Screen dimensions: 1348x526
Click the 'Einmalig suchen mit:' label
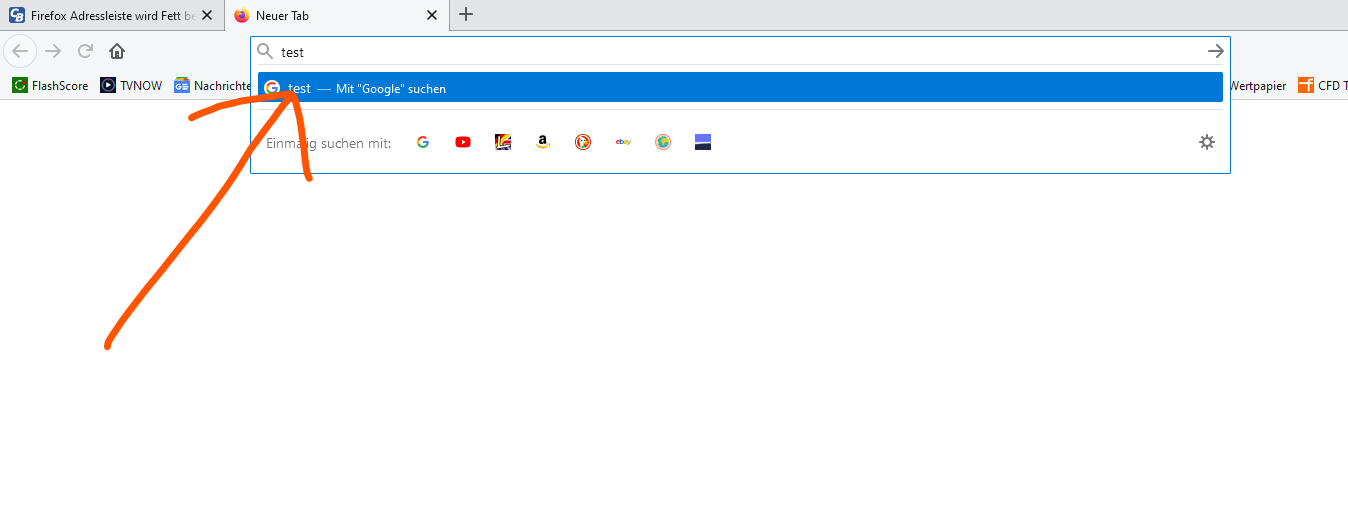point(328,143)
